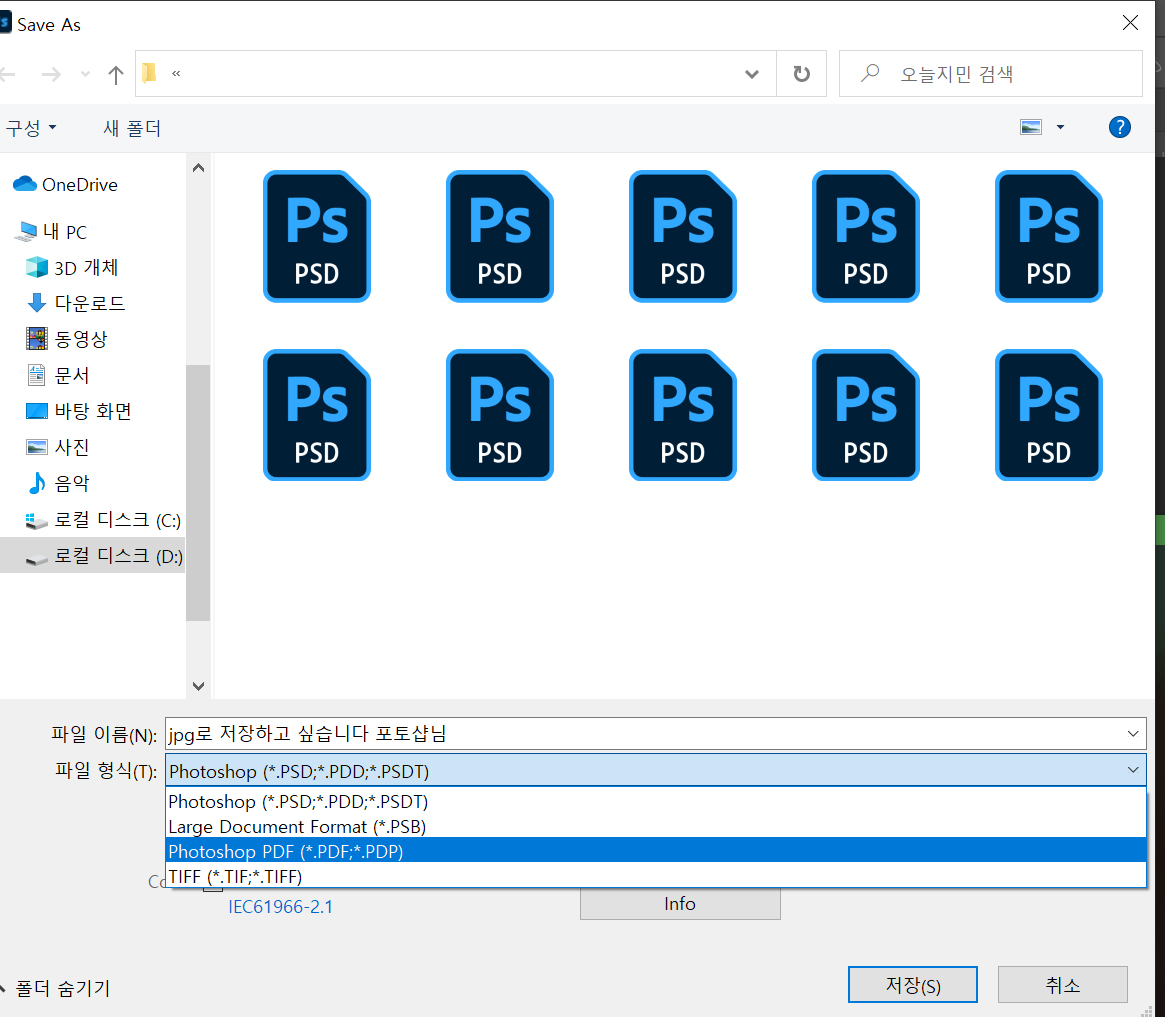Open help with the question mark icon
Image resolution: width=1165 pixels, height=1017 pixels.
pos(1120,127)
